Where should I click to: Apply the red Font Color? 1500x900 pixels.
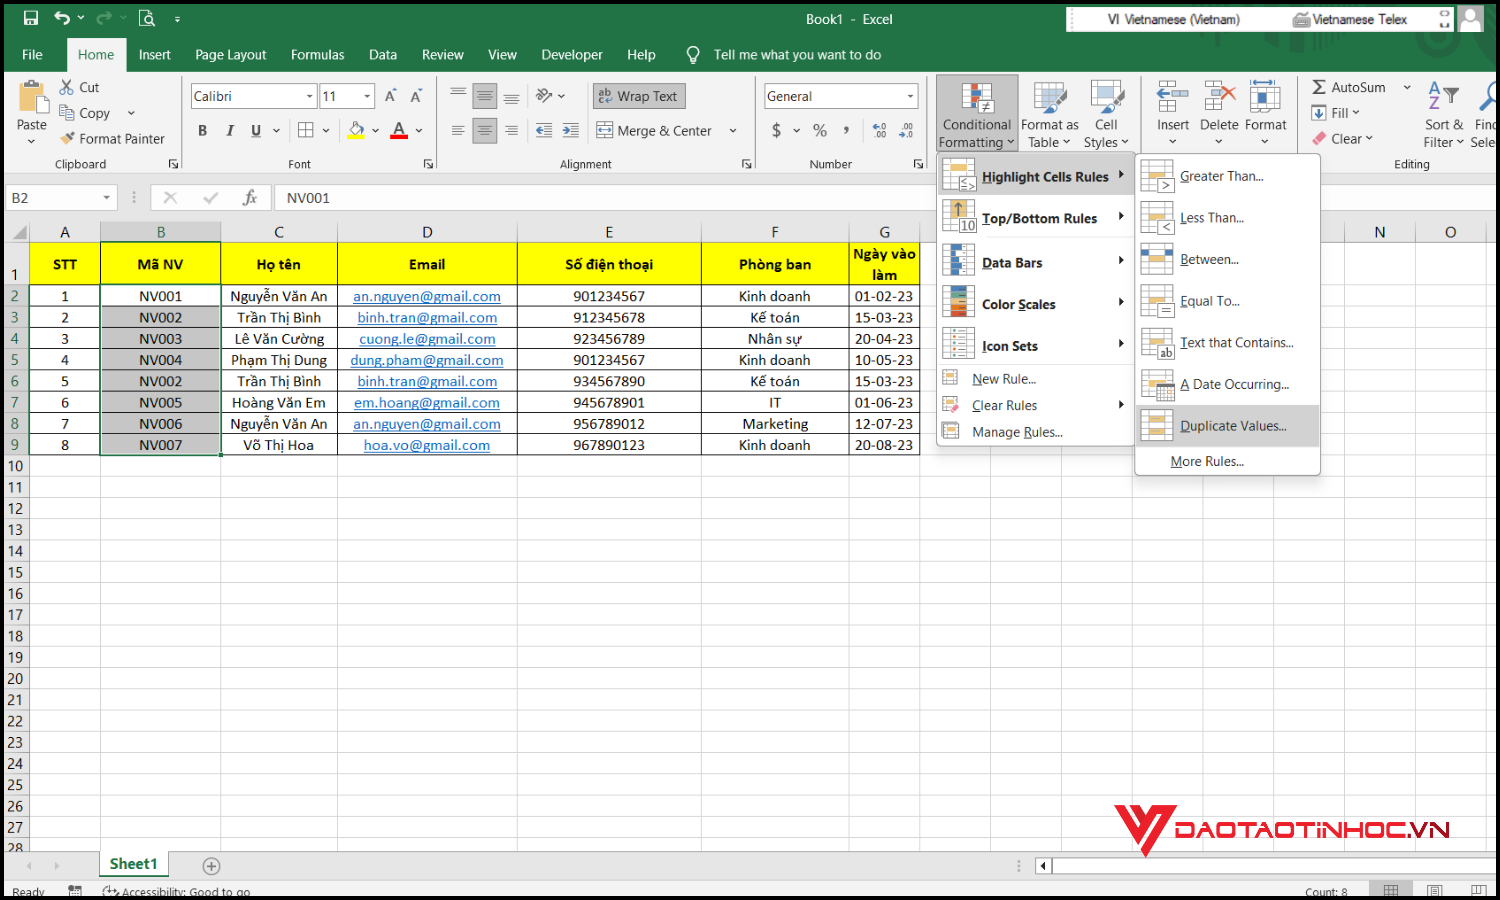pyautogui.click(x=399, y=130)
